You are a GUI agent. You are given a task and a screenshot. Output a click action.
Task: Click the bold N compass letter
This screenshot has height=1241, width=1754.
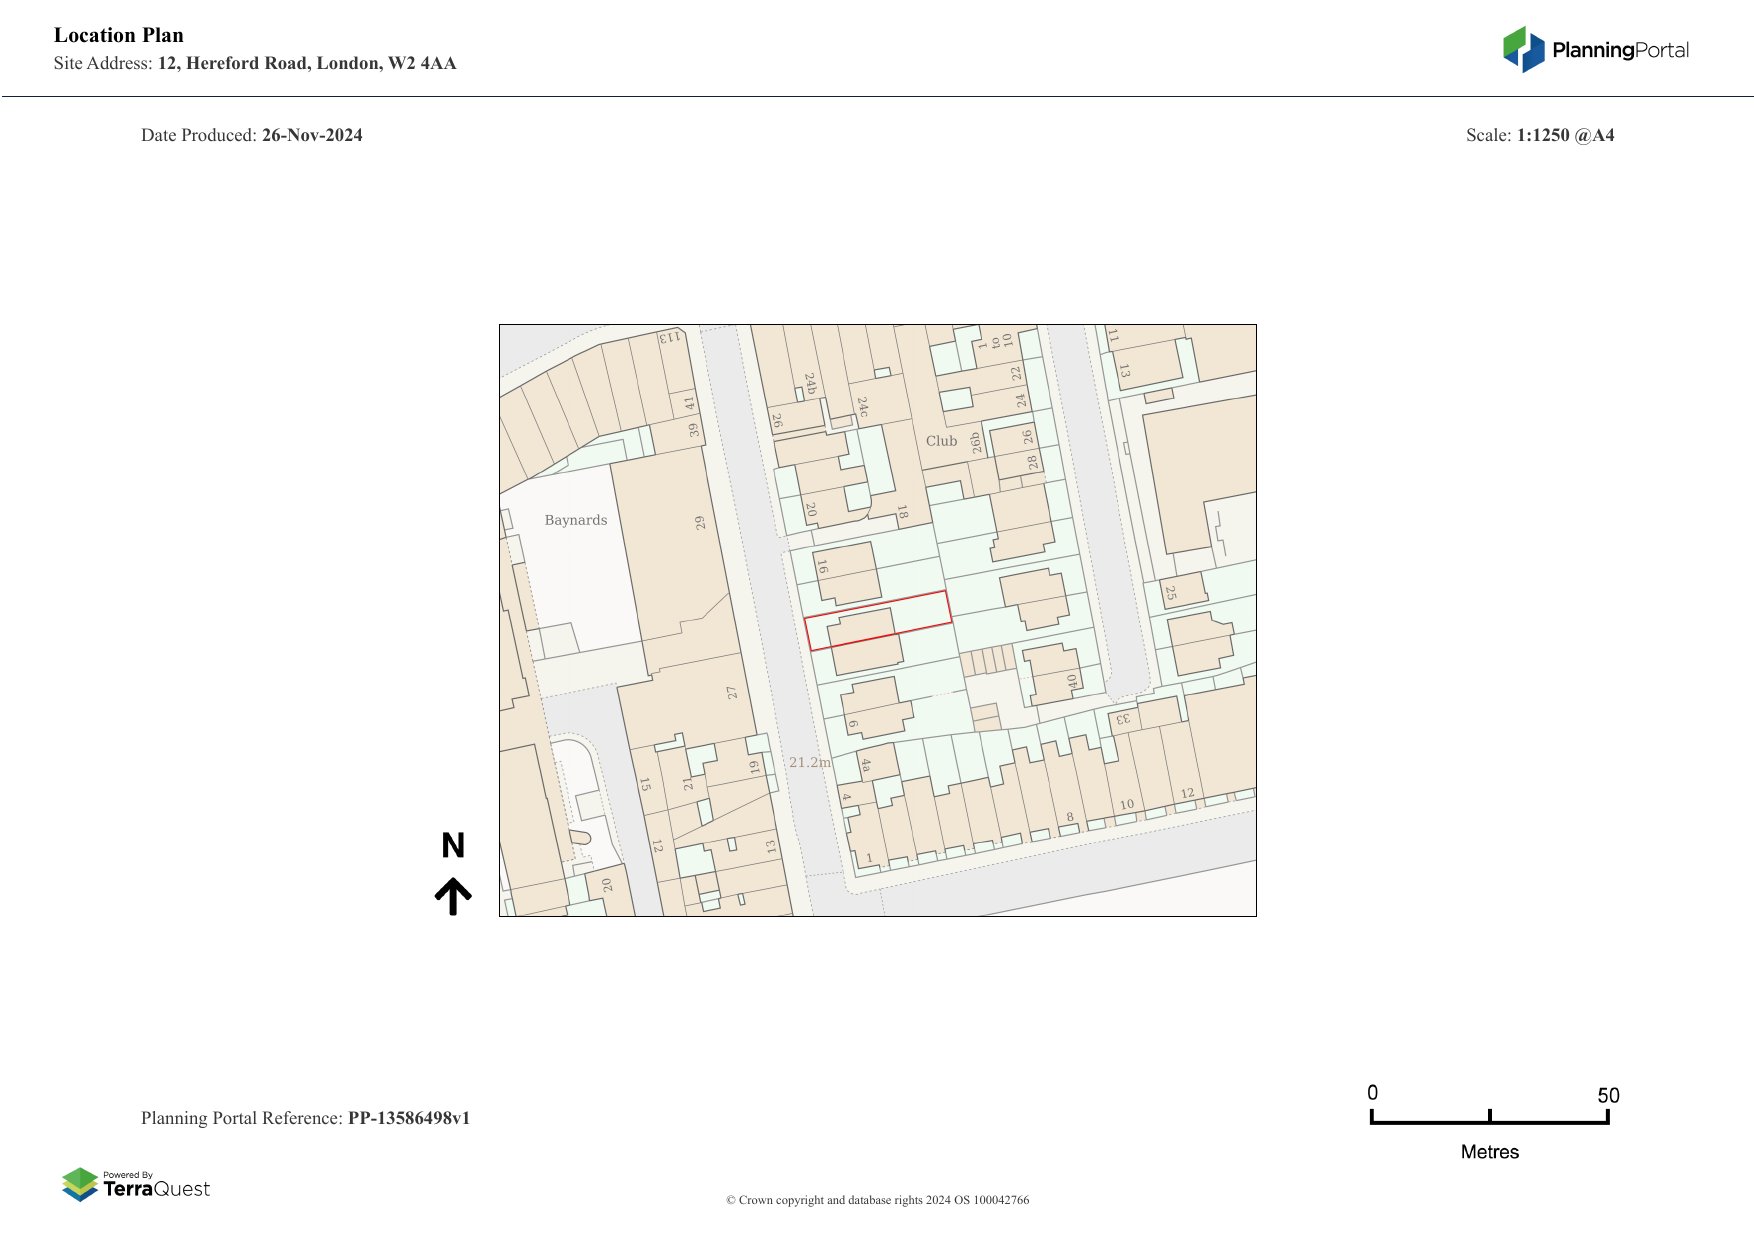(453, 846)
